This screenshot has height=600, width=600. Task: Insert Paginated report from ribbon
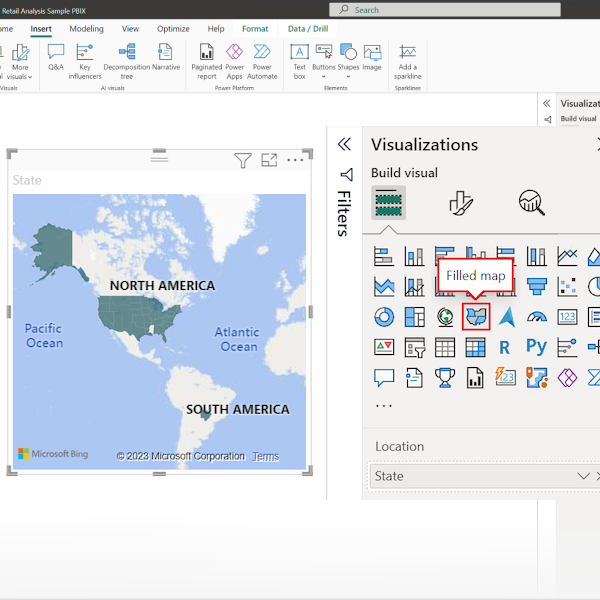coord(207,61)
